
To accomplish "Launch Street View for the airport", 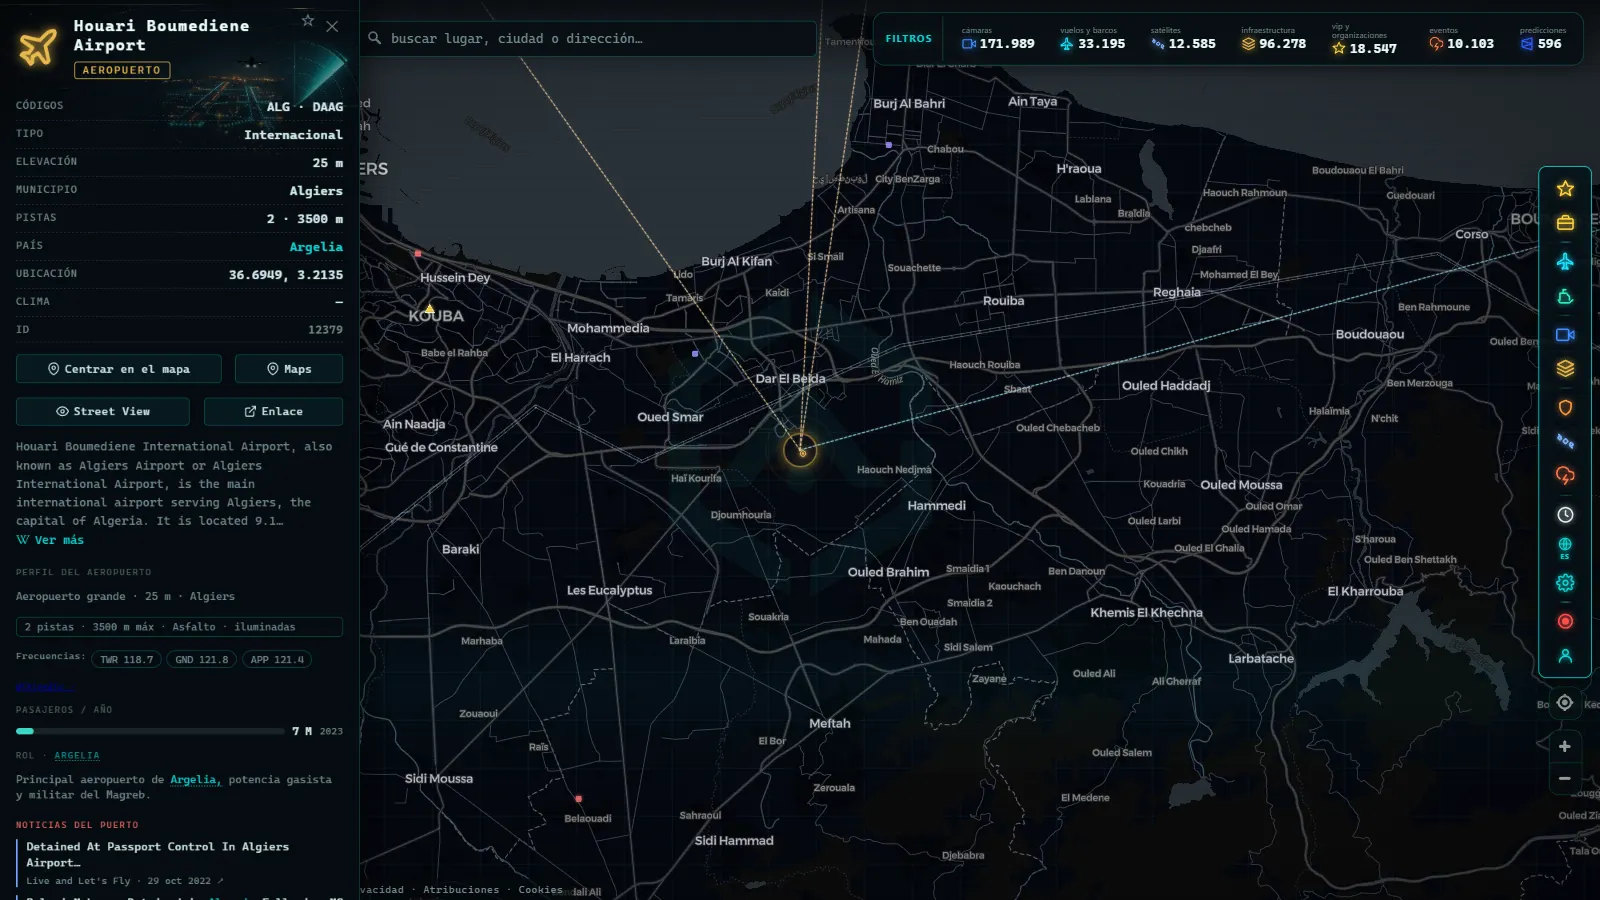I will pyautogui.click(x=103, y=411).
